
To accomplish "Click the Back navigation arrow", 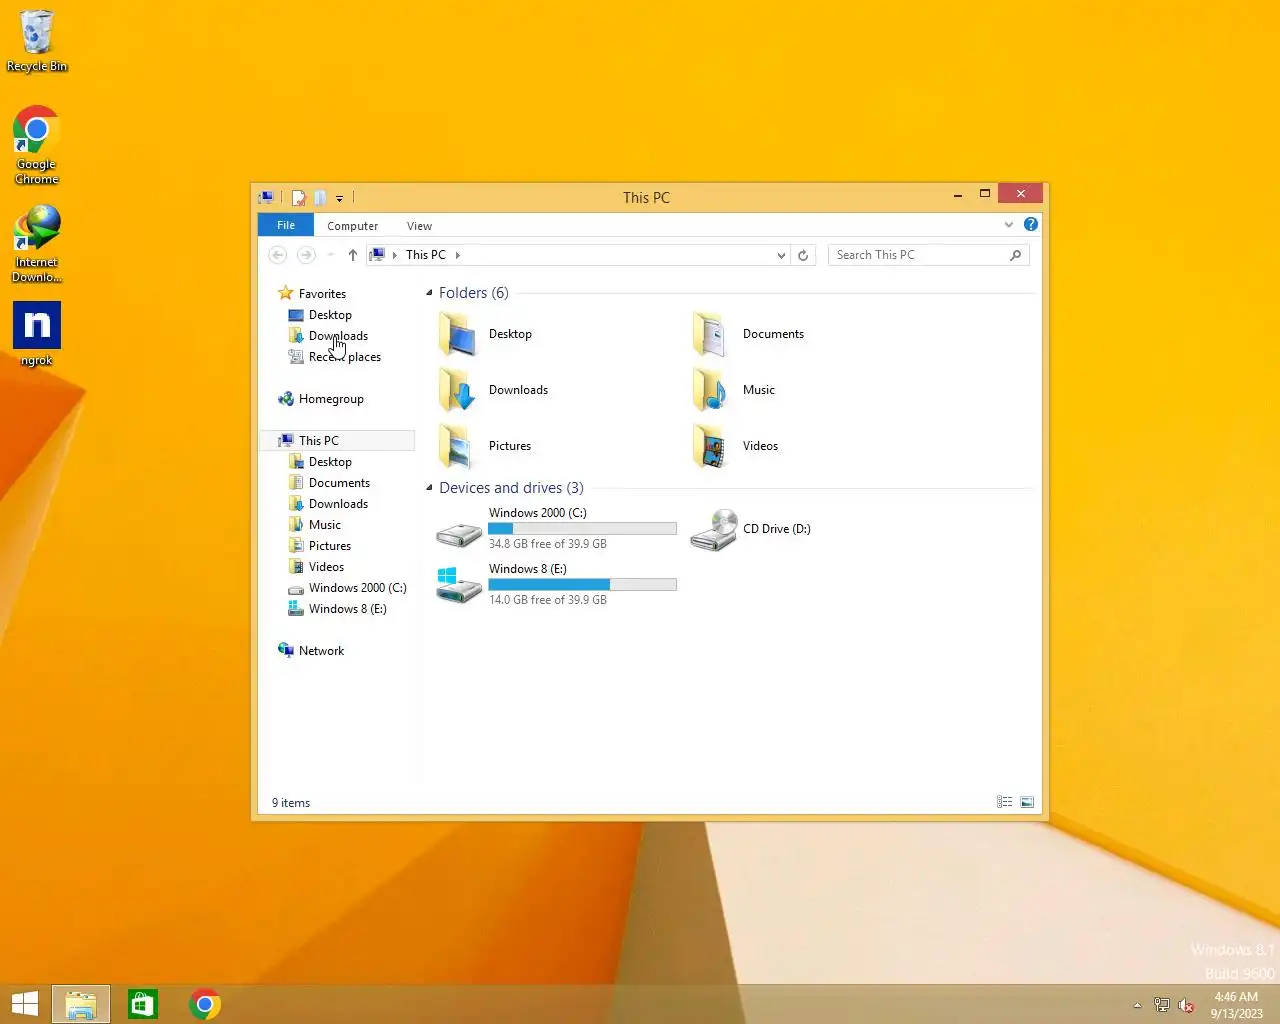I will pyautogui.click(x=278, y=255).
